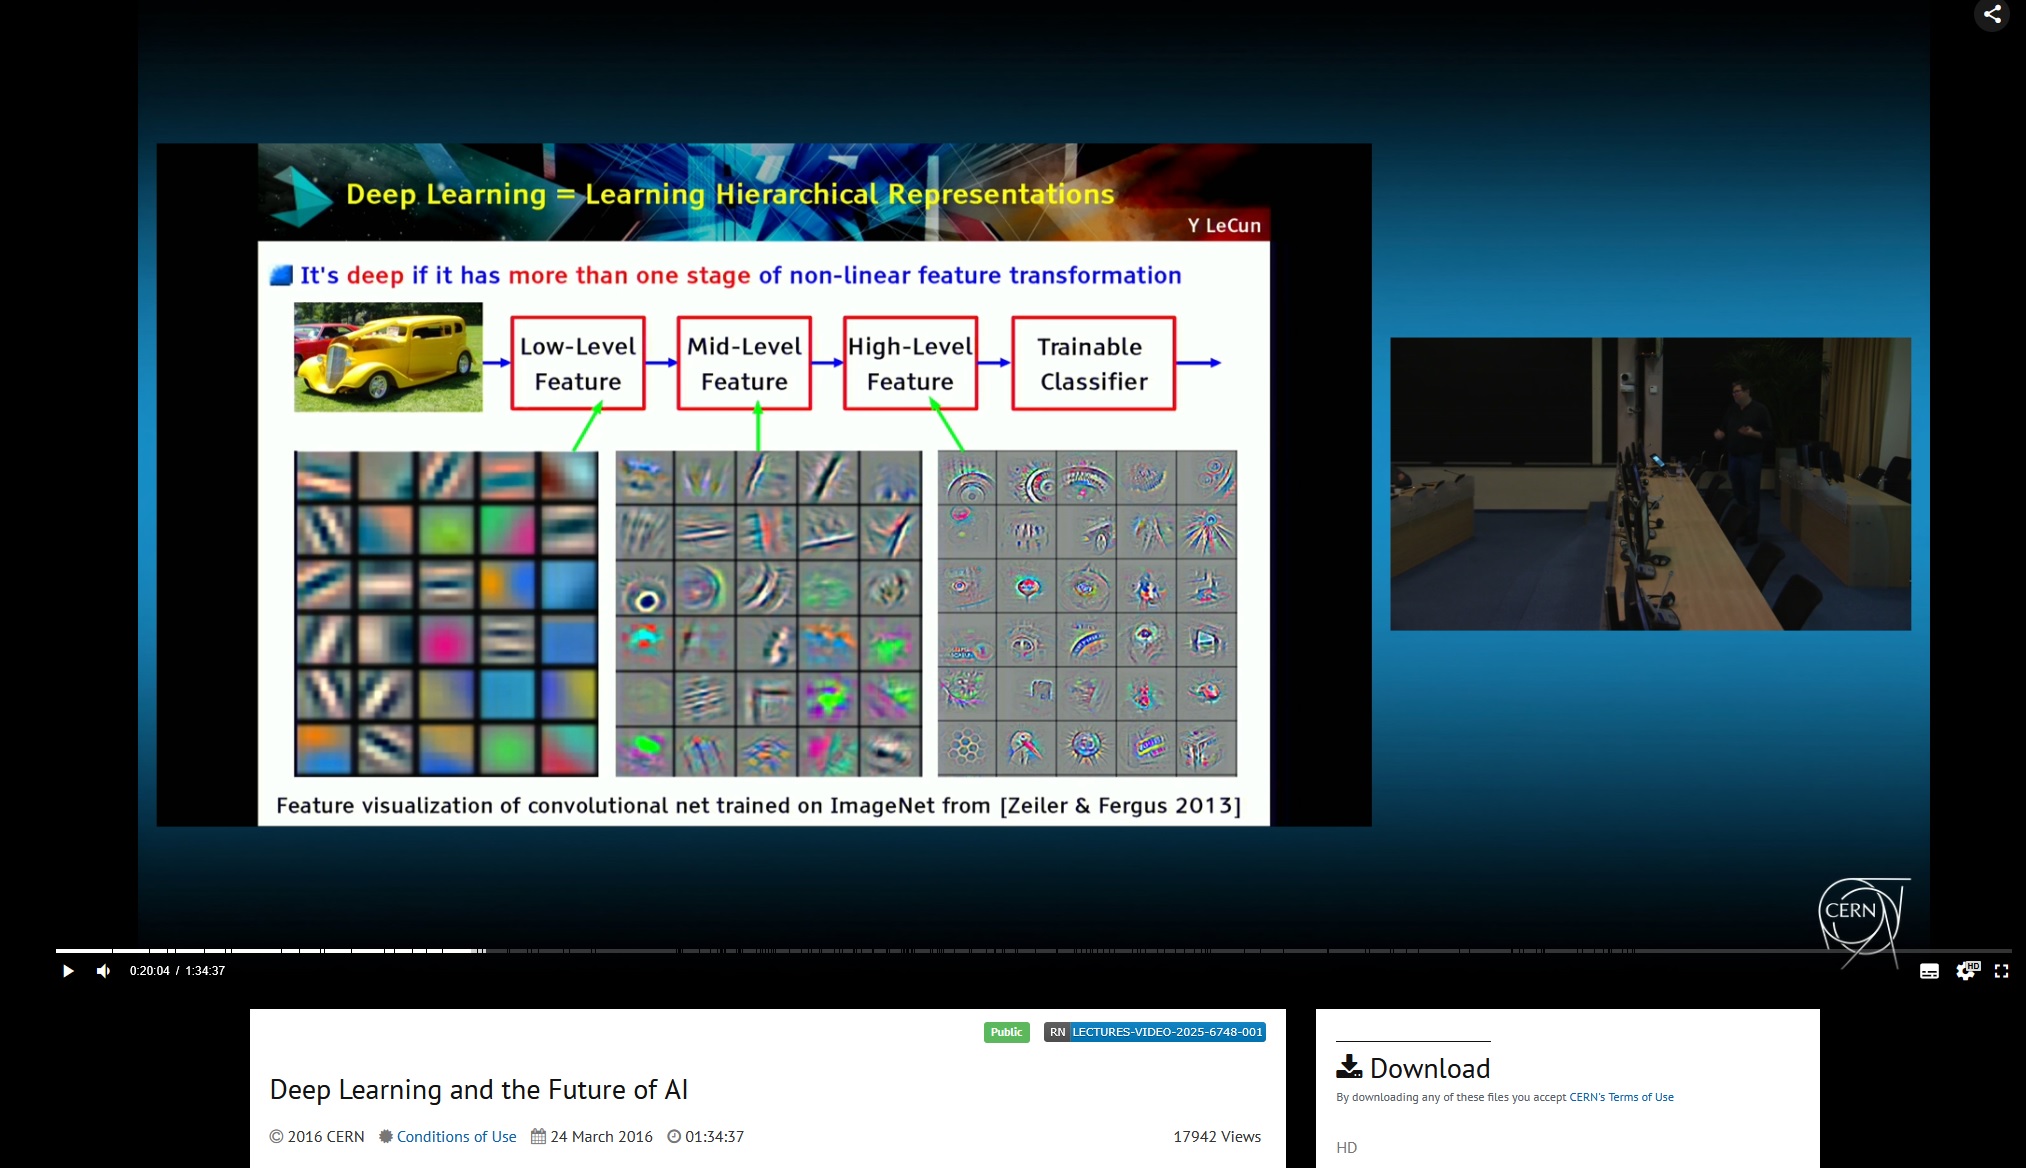The image size is (2026, 1168).
Task: Seek along the video progress bar
Action: (x=1000, y=950)
